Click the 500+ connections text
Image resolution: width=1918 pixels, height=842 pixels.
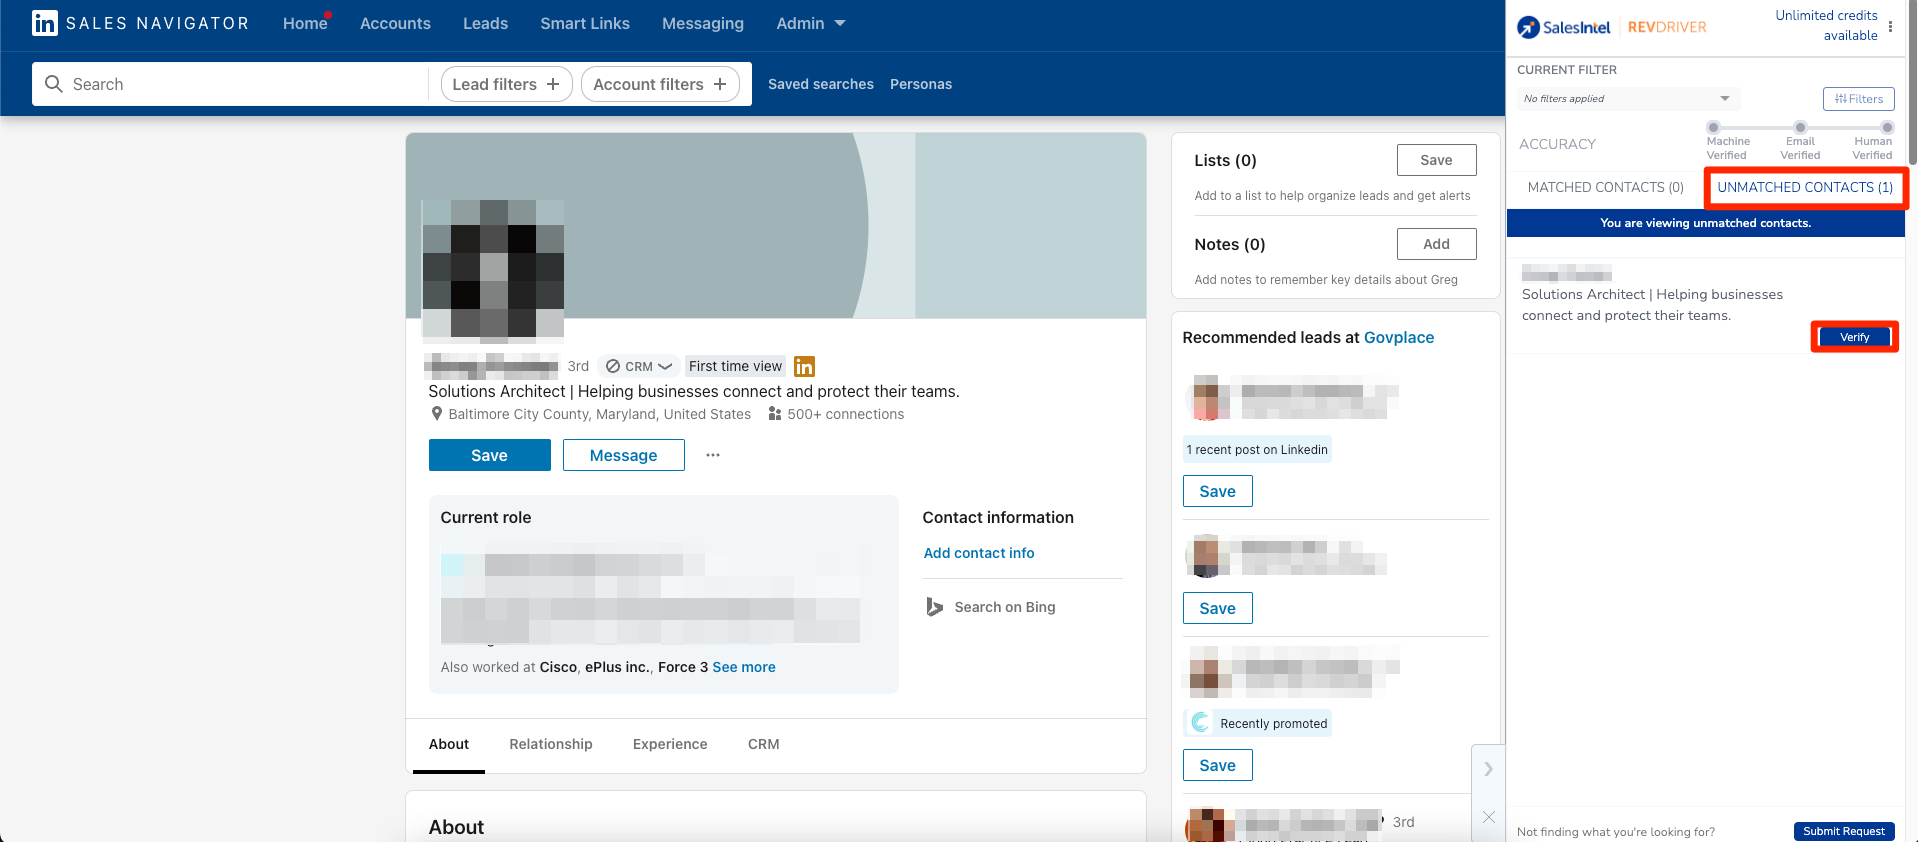[846, 414]
